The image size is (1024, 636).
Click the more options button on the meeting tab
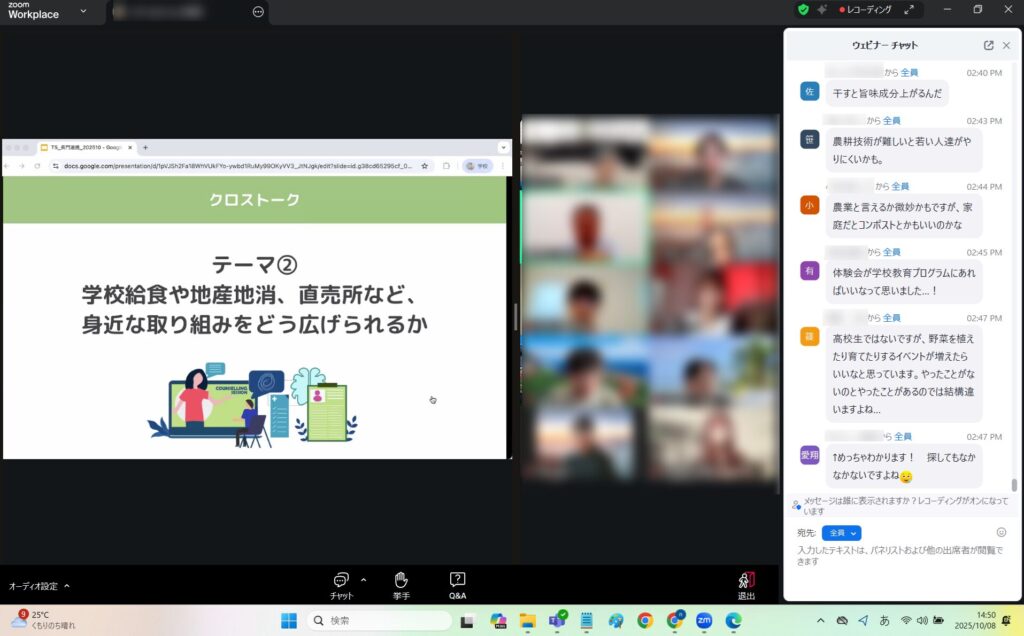point(258,12)
